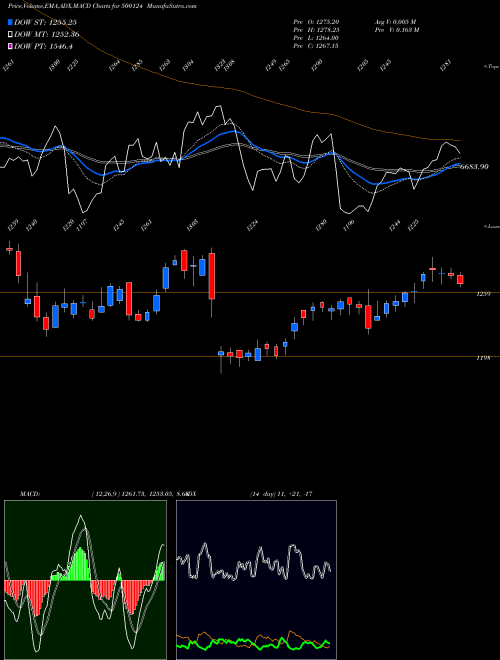Click the Pre L: 1264.00 value
Image resolution: width=500 pixels, height=660 pixels.
[316, 37]
